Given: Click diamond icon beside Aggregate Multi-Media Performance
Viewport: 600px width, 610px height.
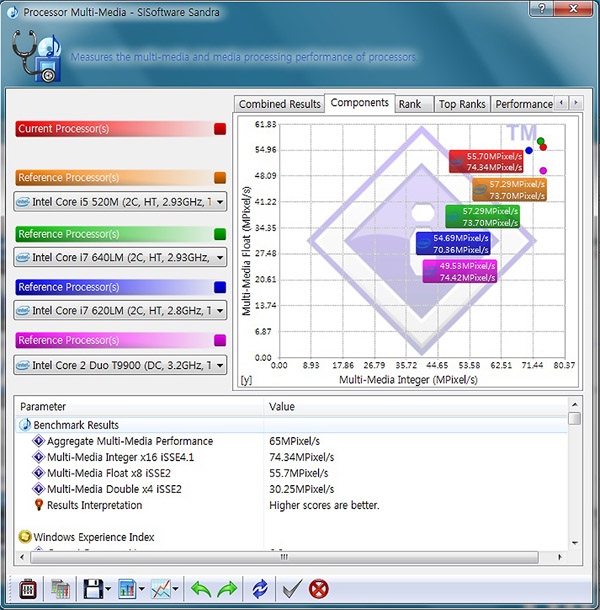Looking at the screenshot, I should pyautogui.click(x=38, y=441).
